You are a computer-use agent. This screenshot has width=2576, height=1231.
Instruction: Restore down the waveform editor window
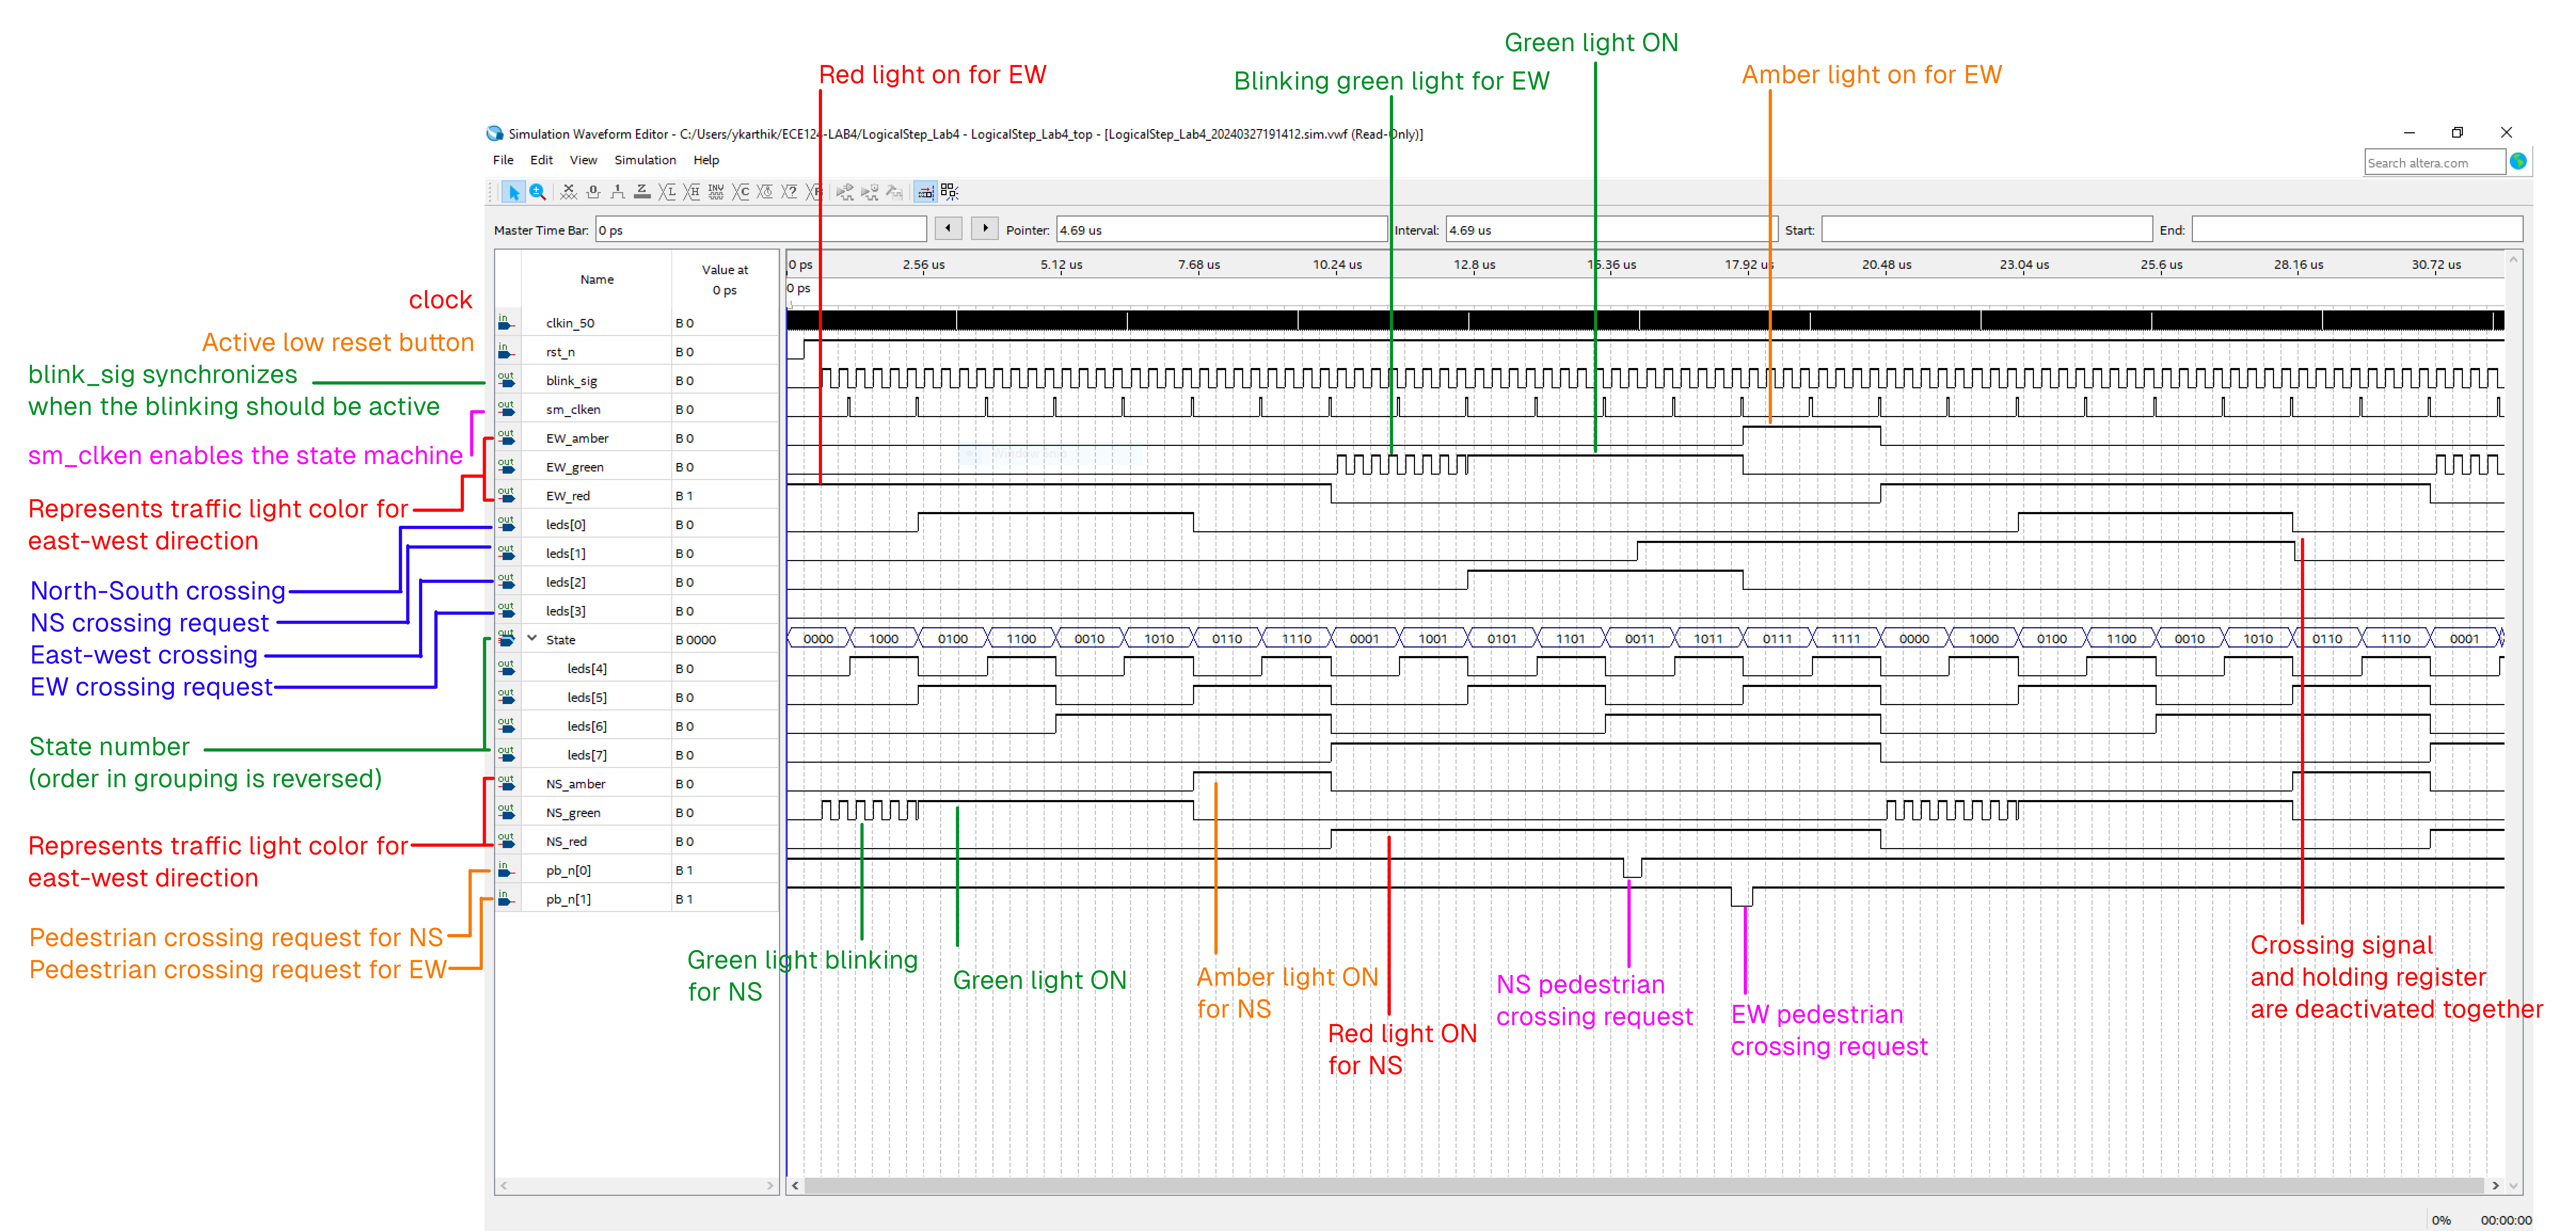[2457, 132]
